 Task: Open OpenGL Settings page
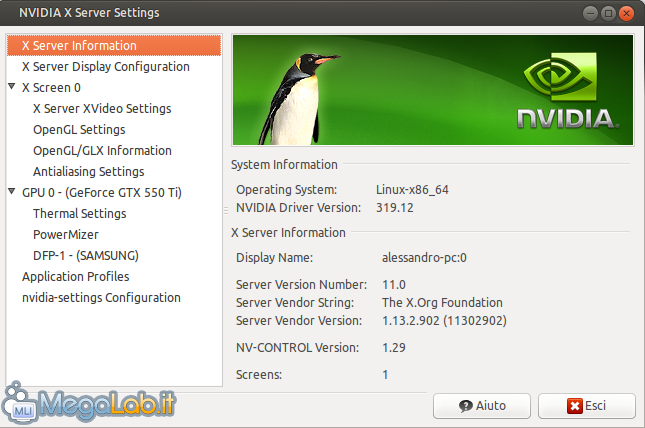pos(79,130)
